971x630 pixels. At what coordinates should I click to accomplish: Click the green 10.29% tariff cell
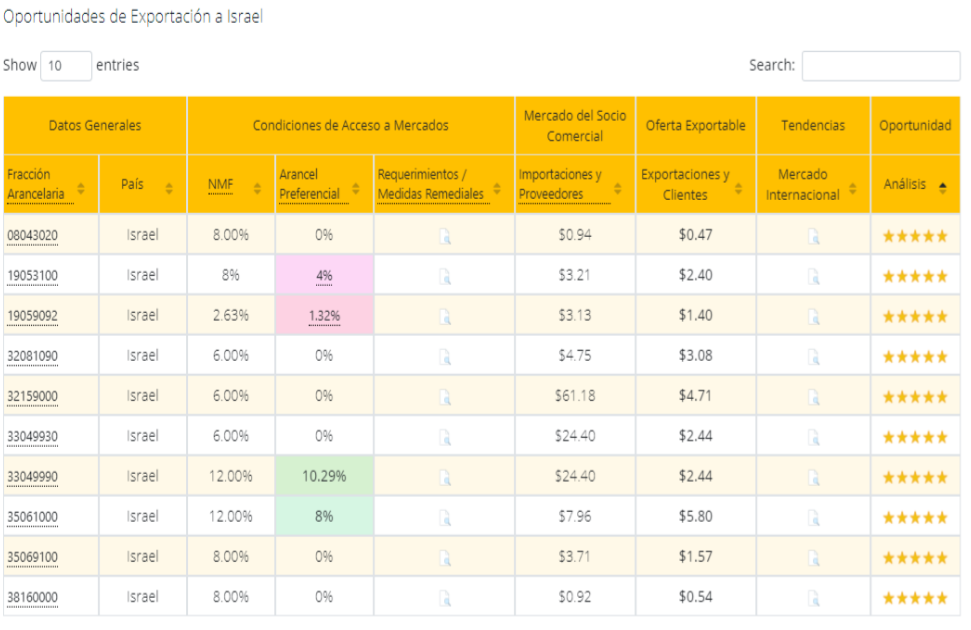(323, 476)
